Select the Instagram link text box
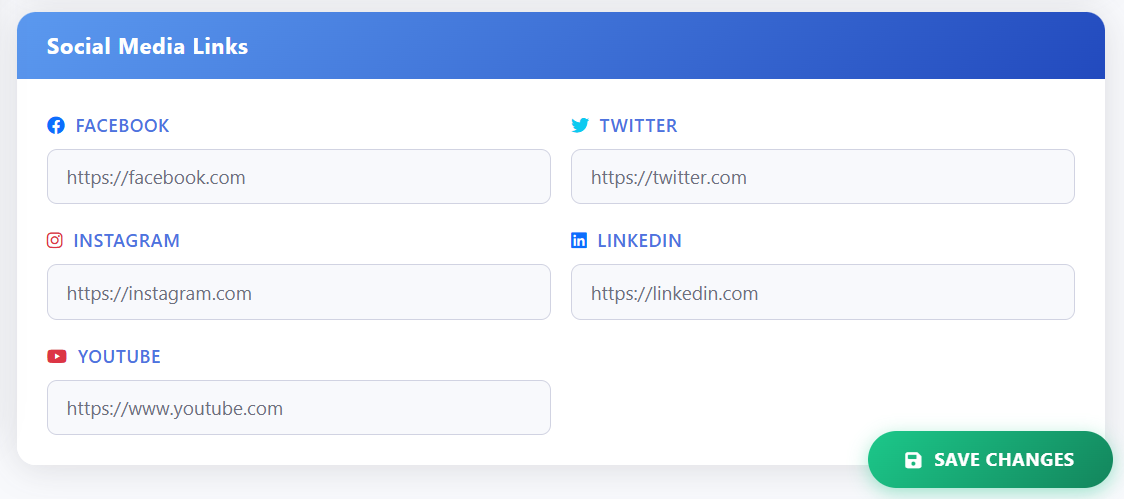 (x=298, y=293)
